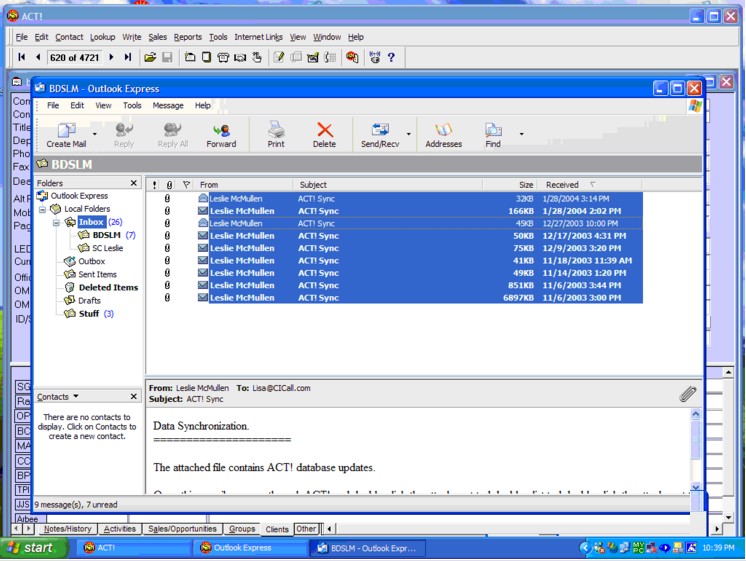The width and height of the screenshot is (746, 561).
Task: Open the Deleted Items folder
Action: [108, 287]
